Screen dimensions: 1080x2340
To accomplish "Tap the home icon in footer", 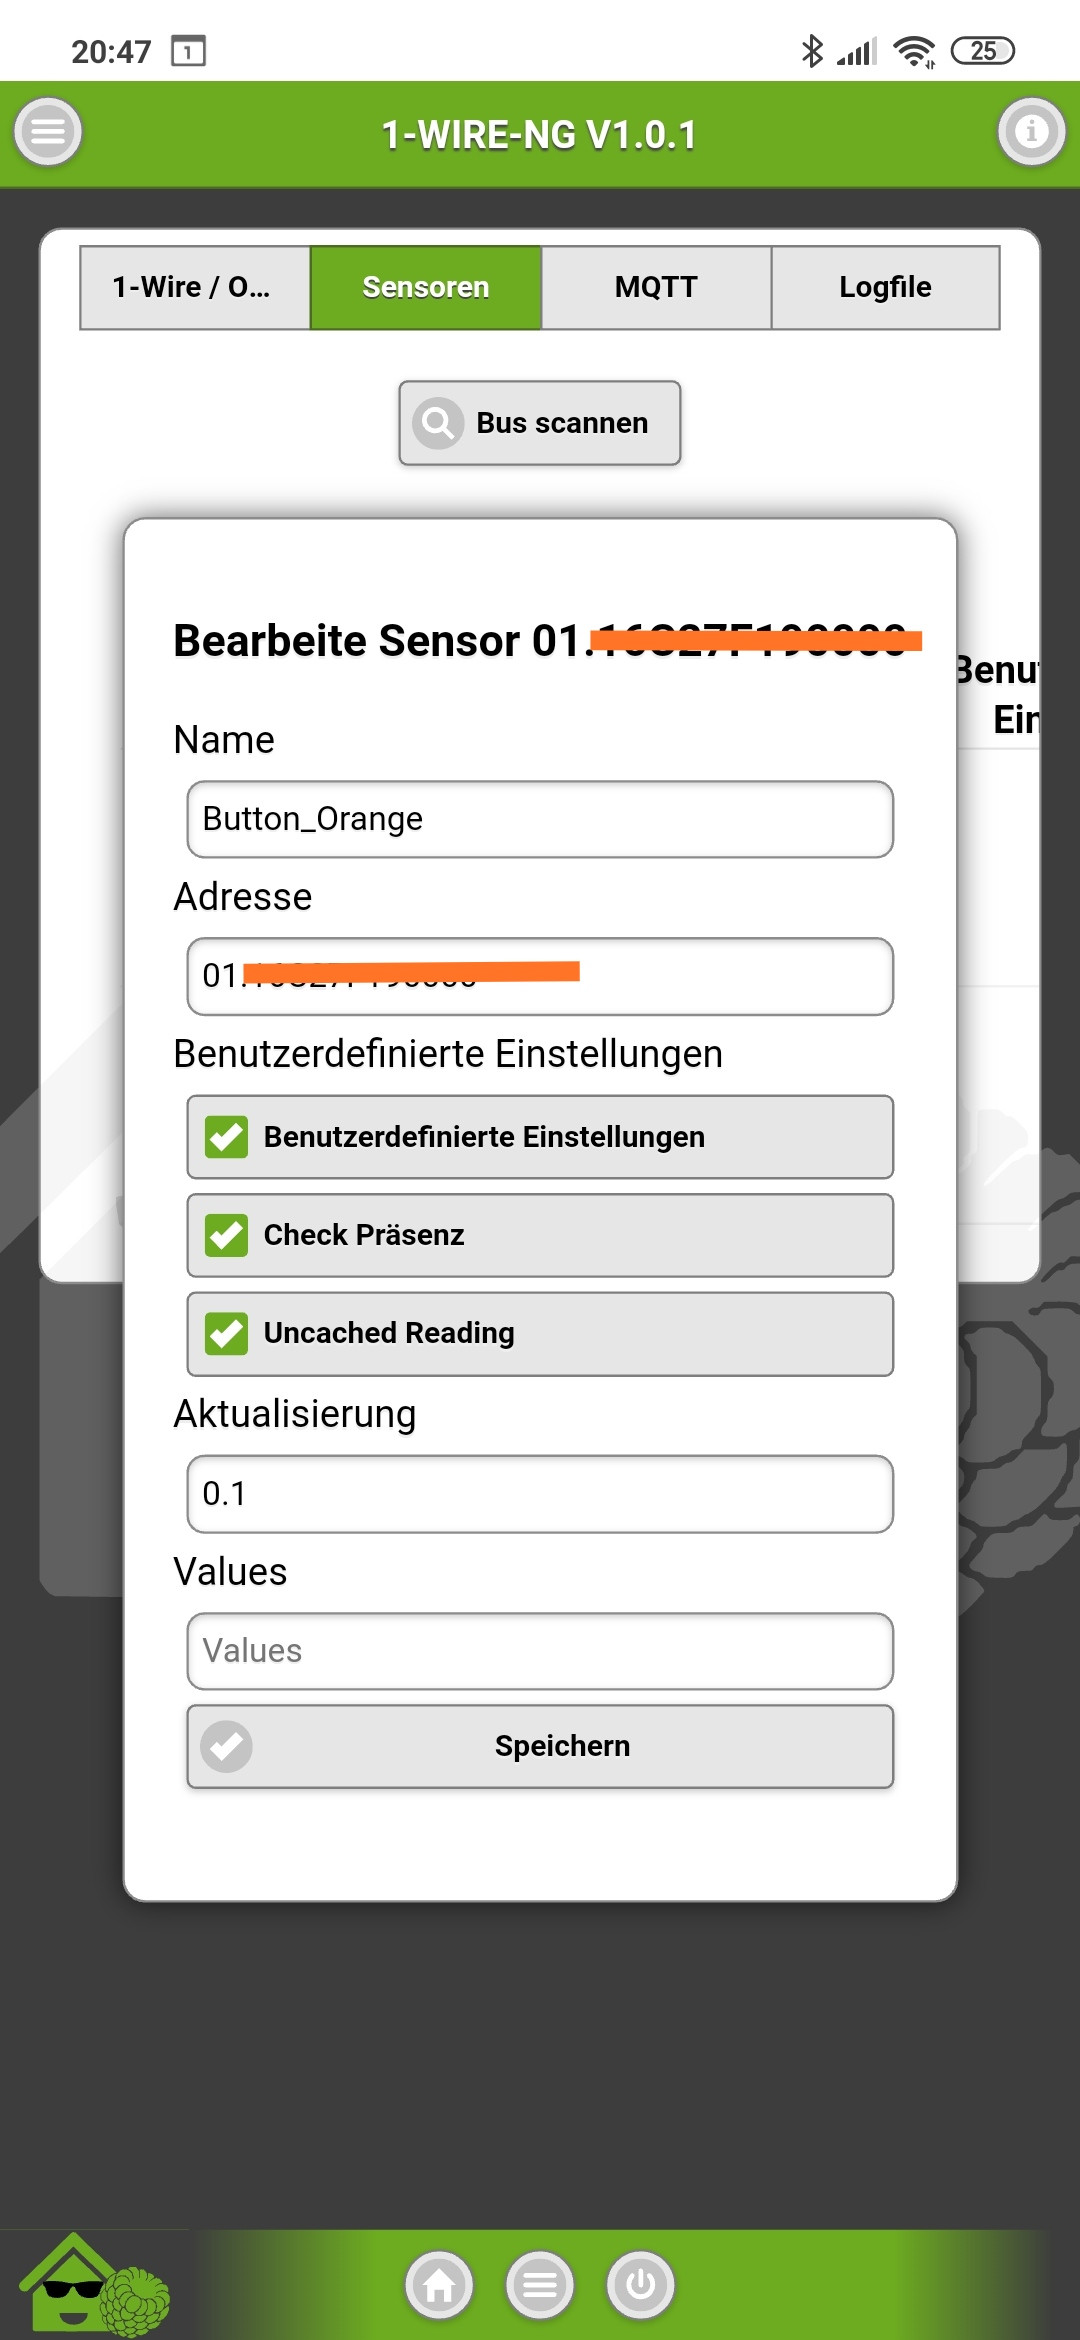I will tap(439, 2285).
